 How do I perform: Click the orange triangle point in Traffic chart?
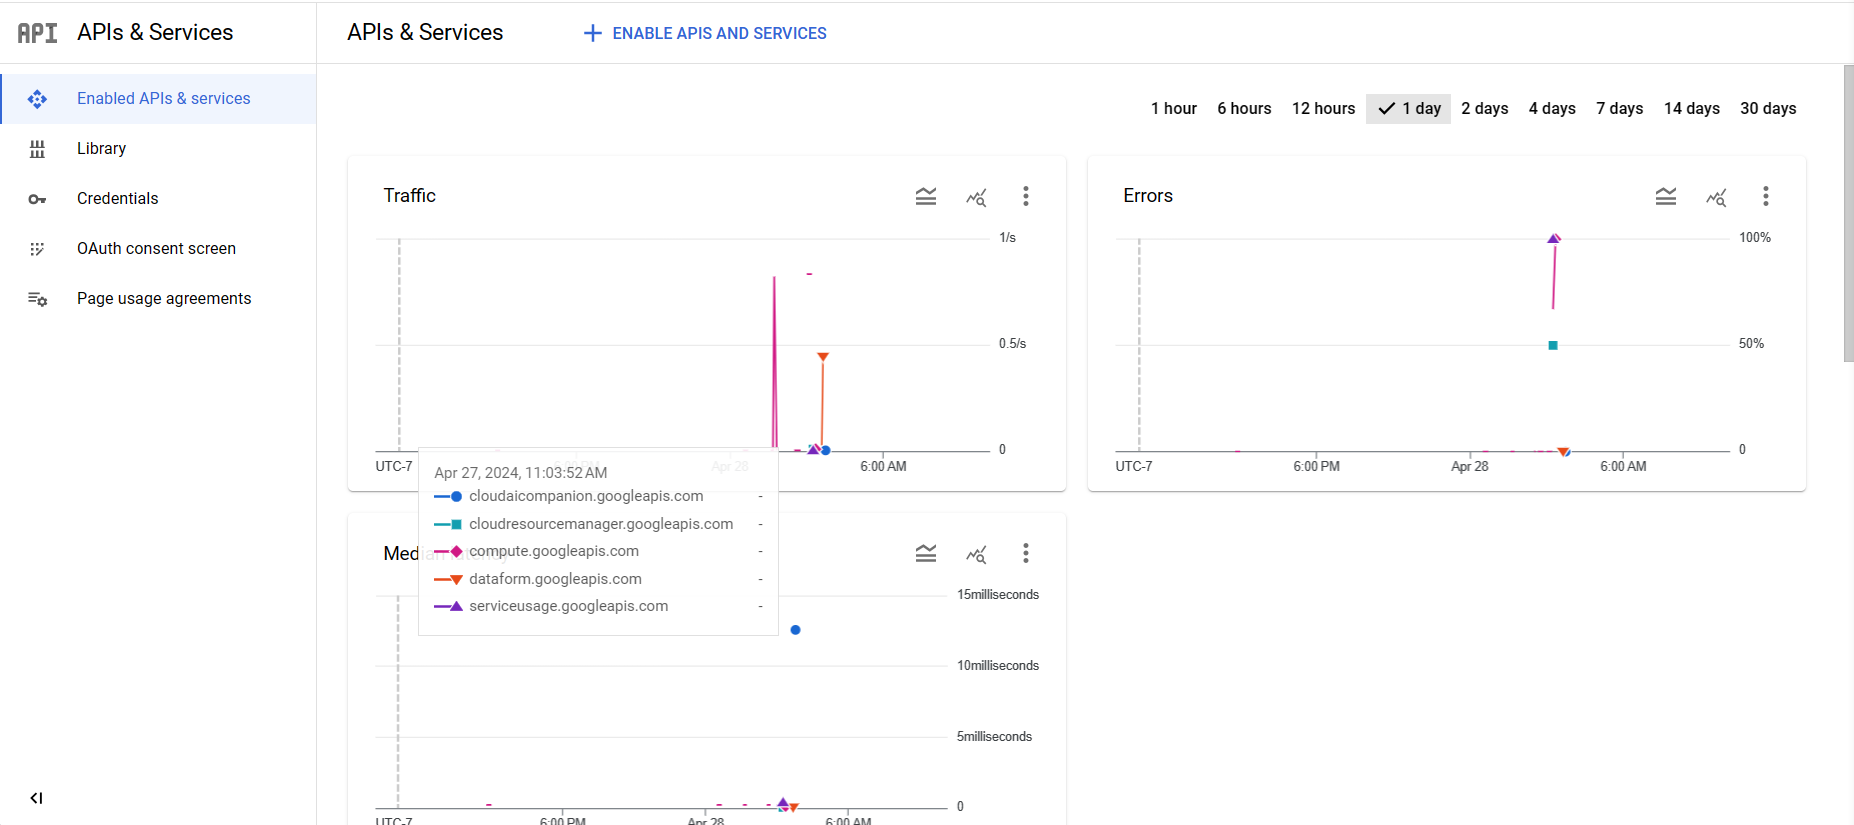pos(823,357)
